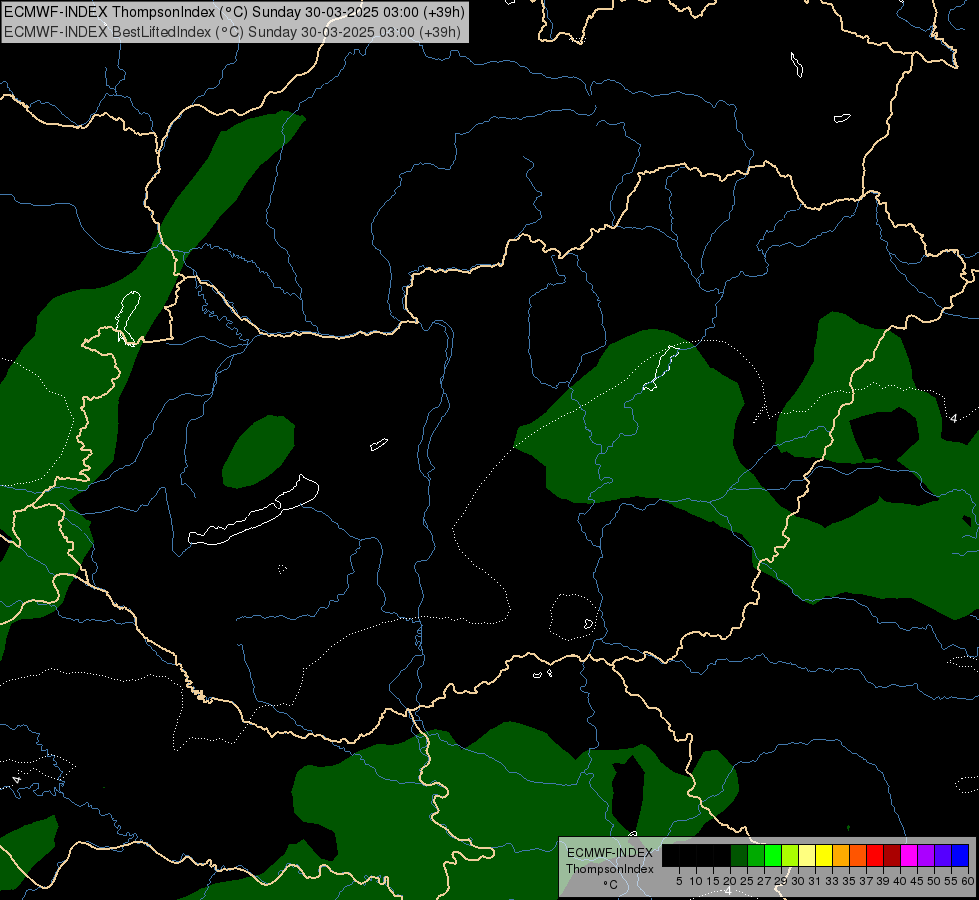This screenshot has height=900, width=979.
Task: Click the legend tick label 25
Action: point(747,881)
